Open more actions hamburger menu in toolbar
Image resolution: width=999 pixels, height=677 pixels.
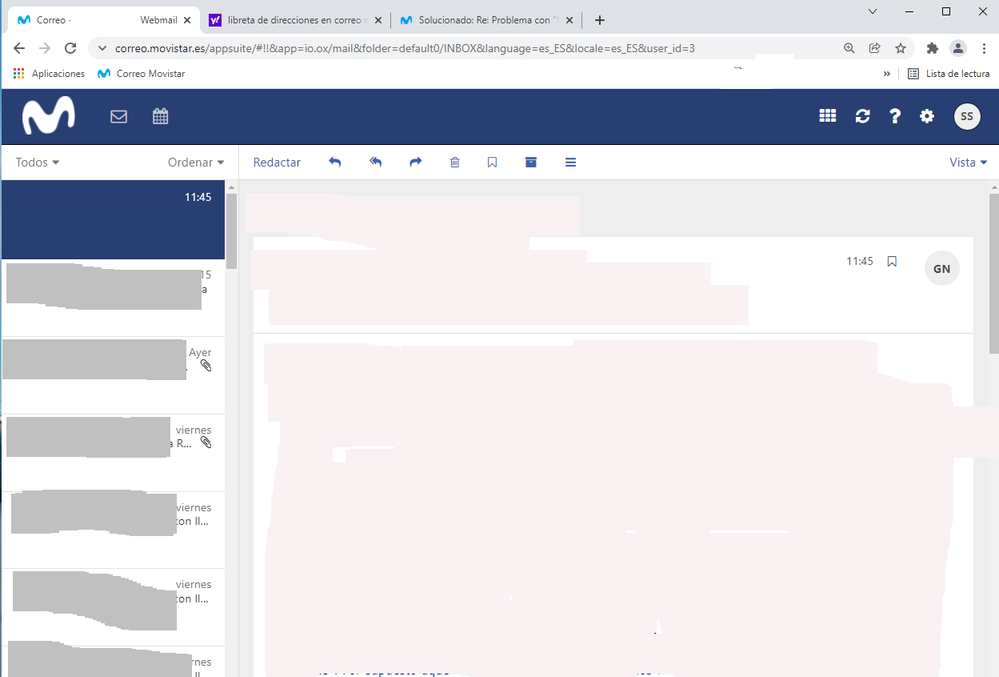(571, 162)
